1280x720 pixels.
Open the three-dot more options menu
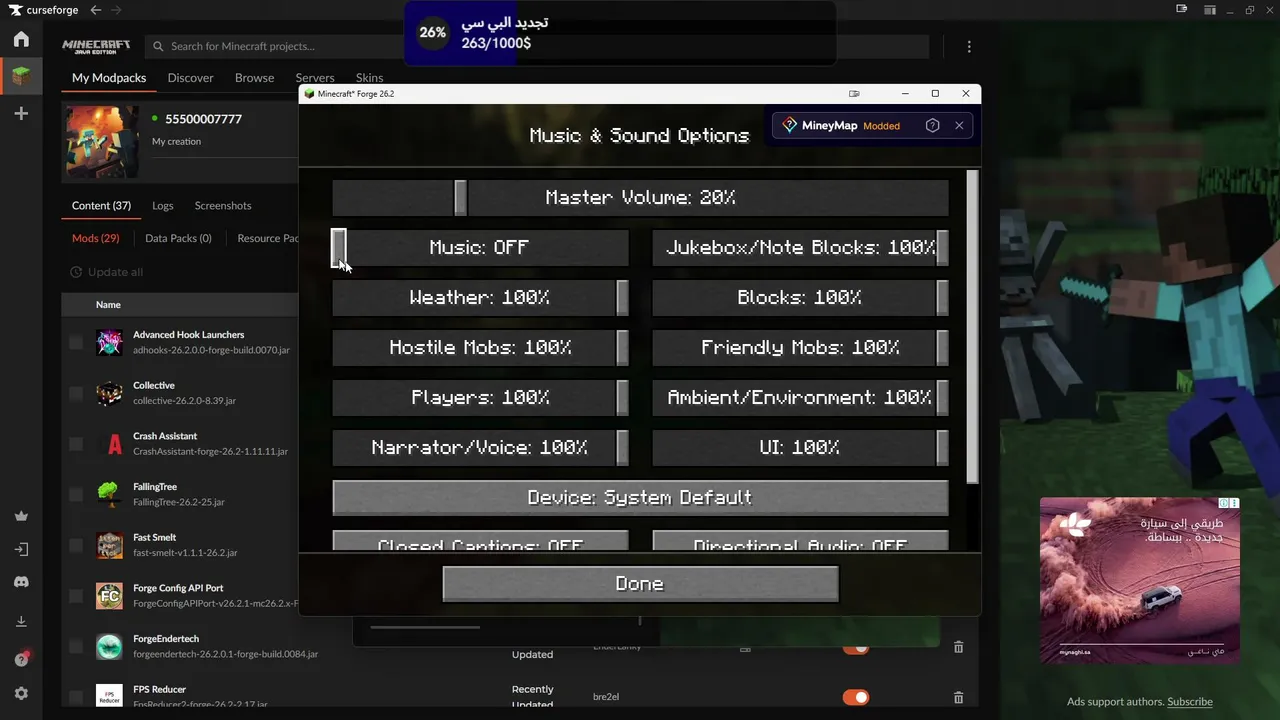[969, 46]
